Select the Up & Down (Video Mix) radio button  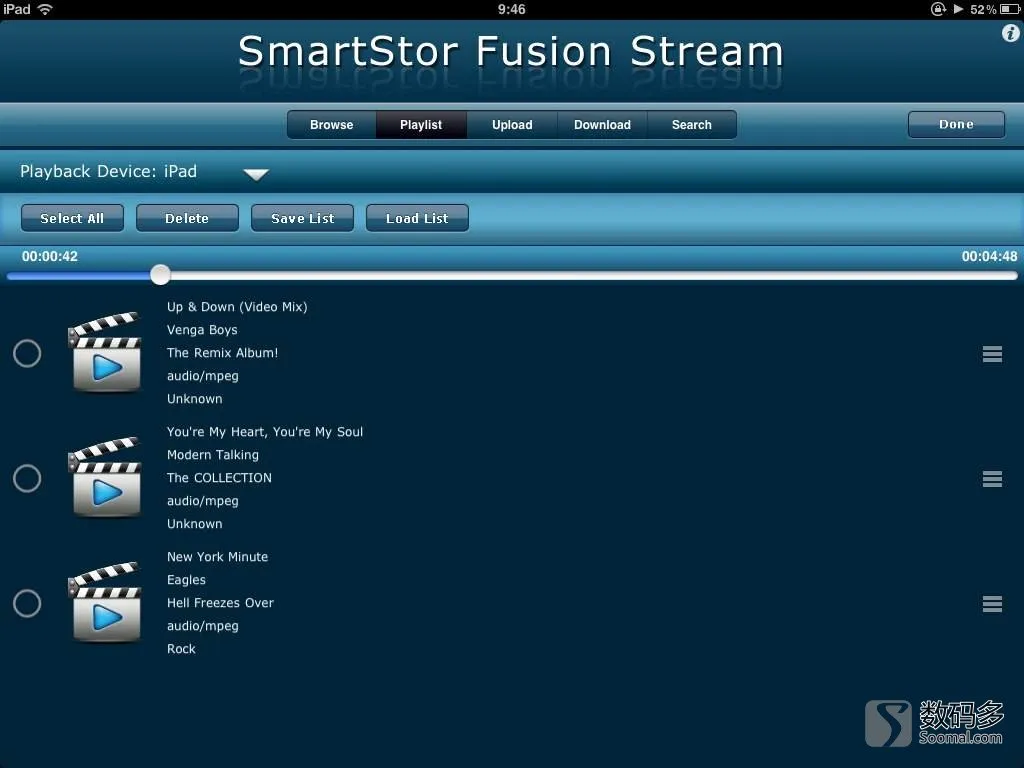coord(27,353)
